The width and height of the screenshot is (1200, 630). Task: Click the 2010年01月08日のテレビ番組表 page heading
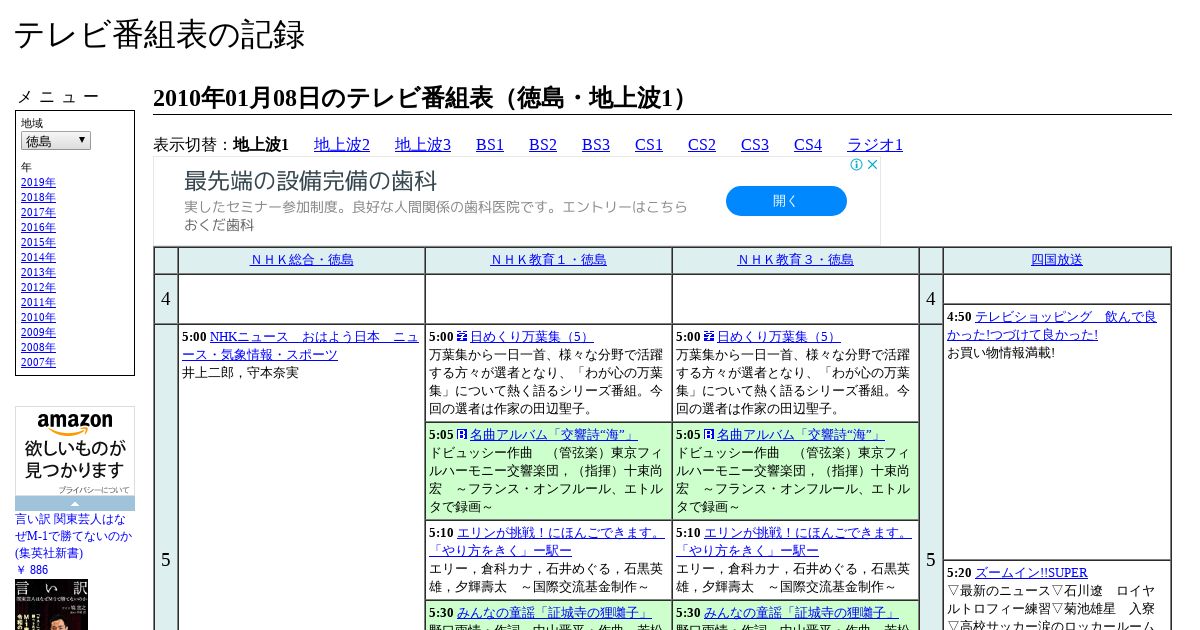click(423, 98)
